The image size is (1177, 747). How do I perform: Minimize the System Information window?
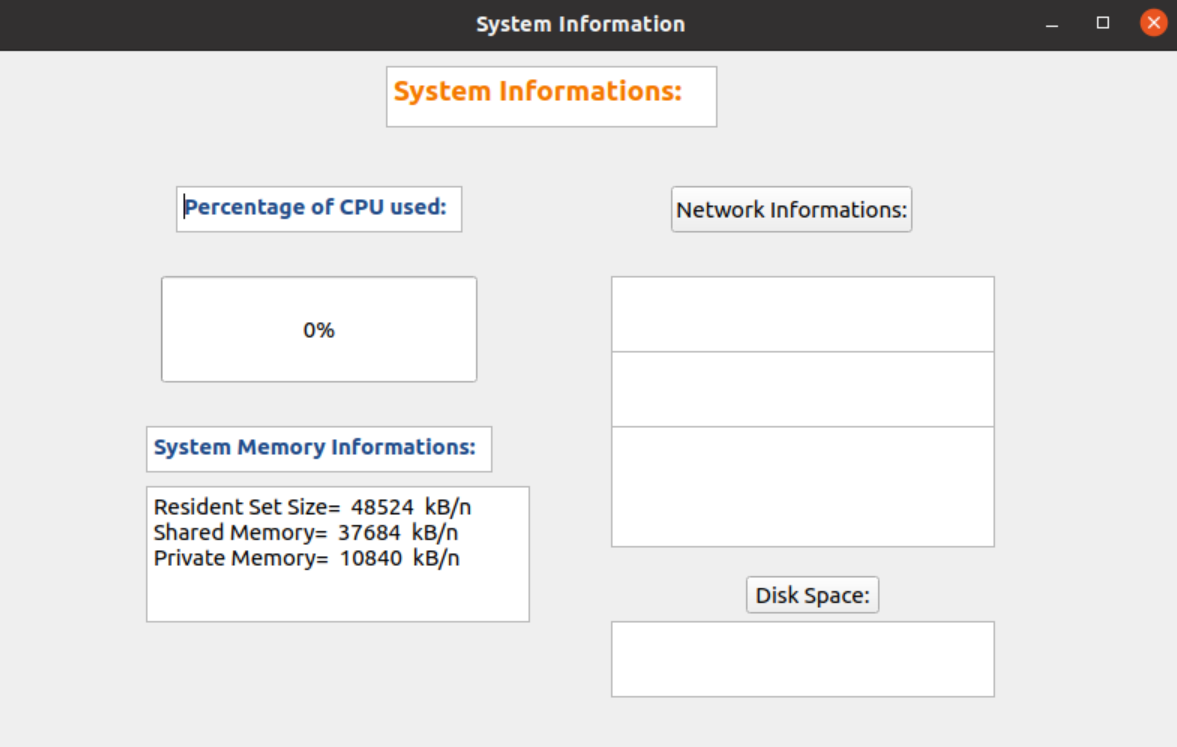(1052, 23)
